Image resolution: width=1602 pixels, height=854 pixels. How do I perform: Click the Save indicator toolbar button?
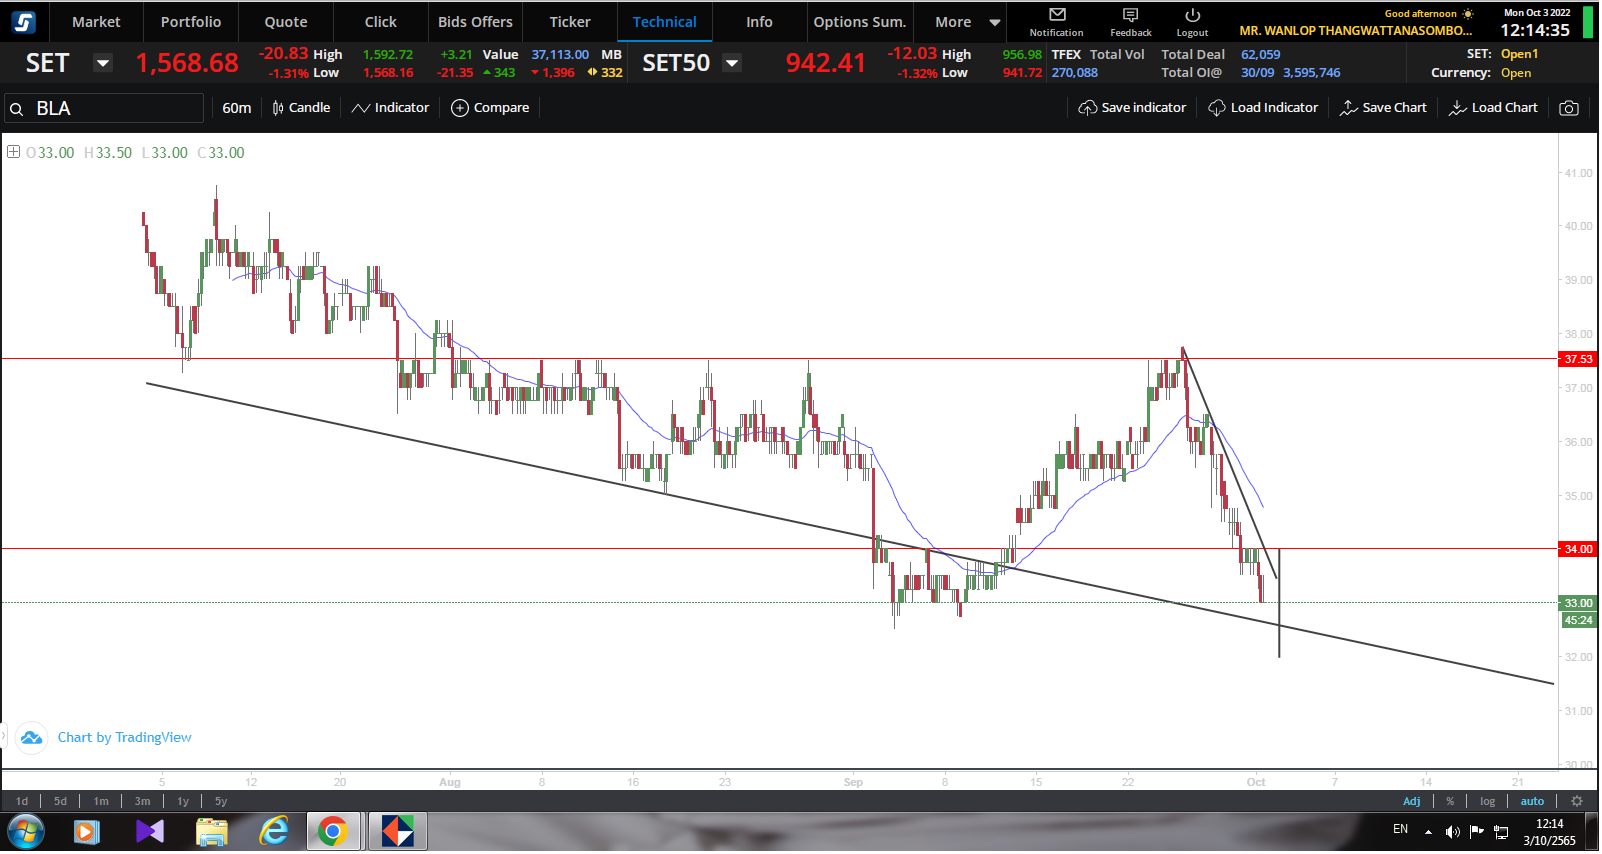coord(1132,108)
